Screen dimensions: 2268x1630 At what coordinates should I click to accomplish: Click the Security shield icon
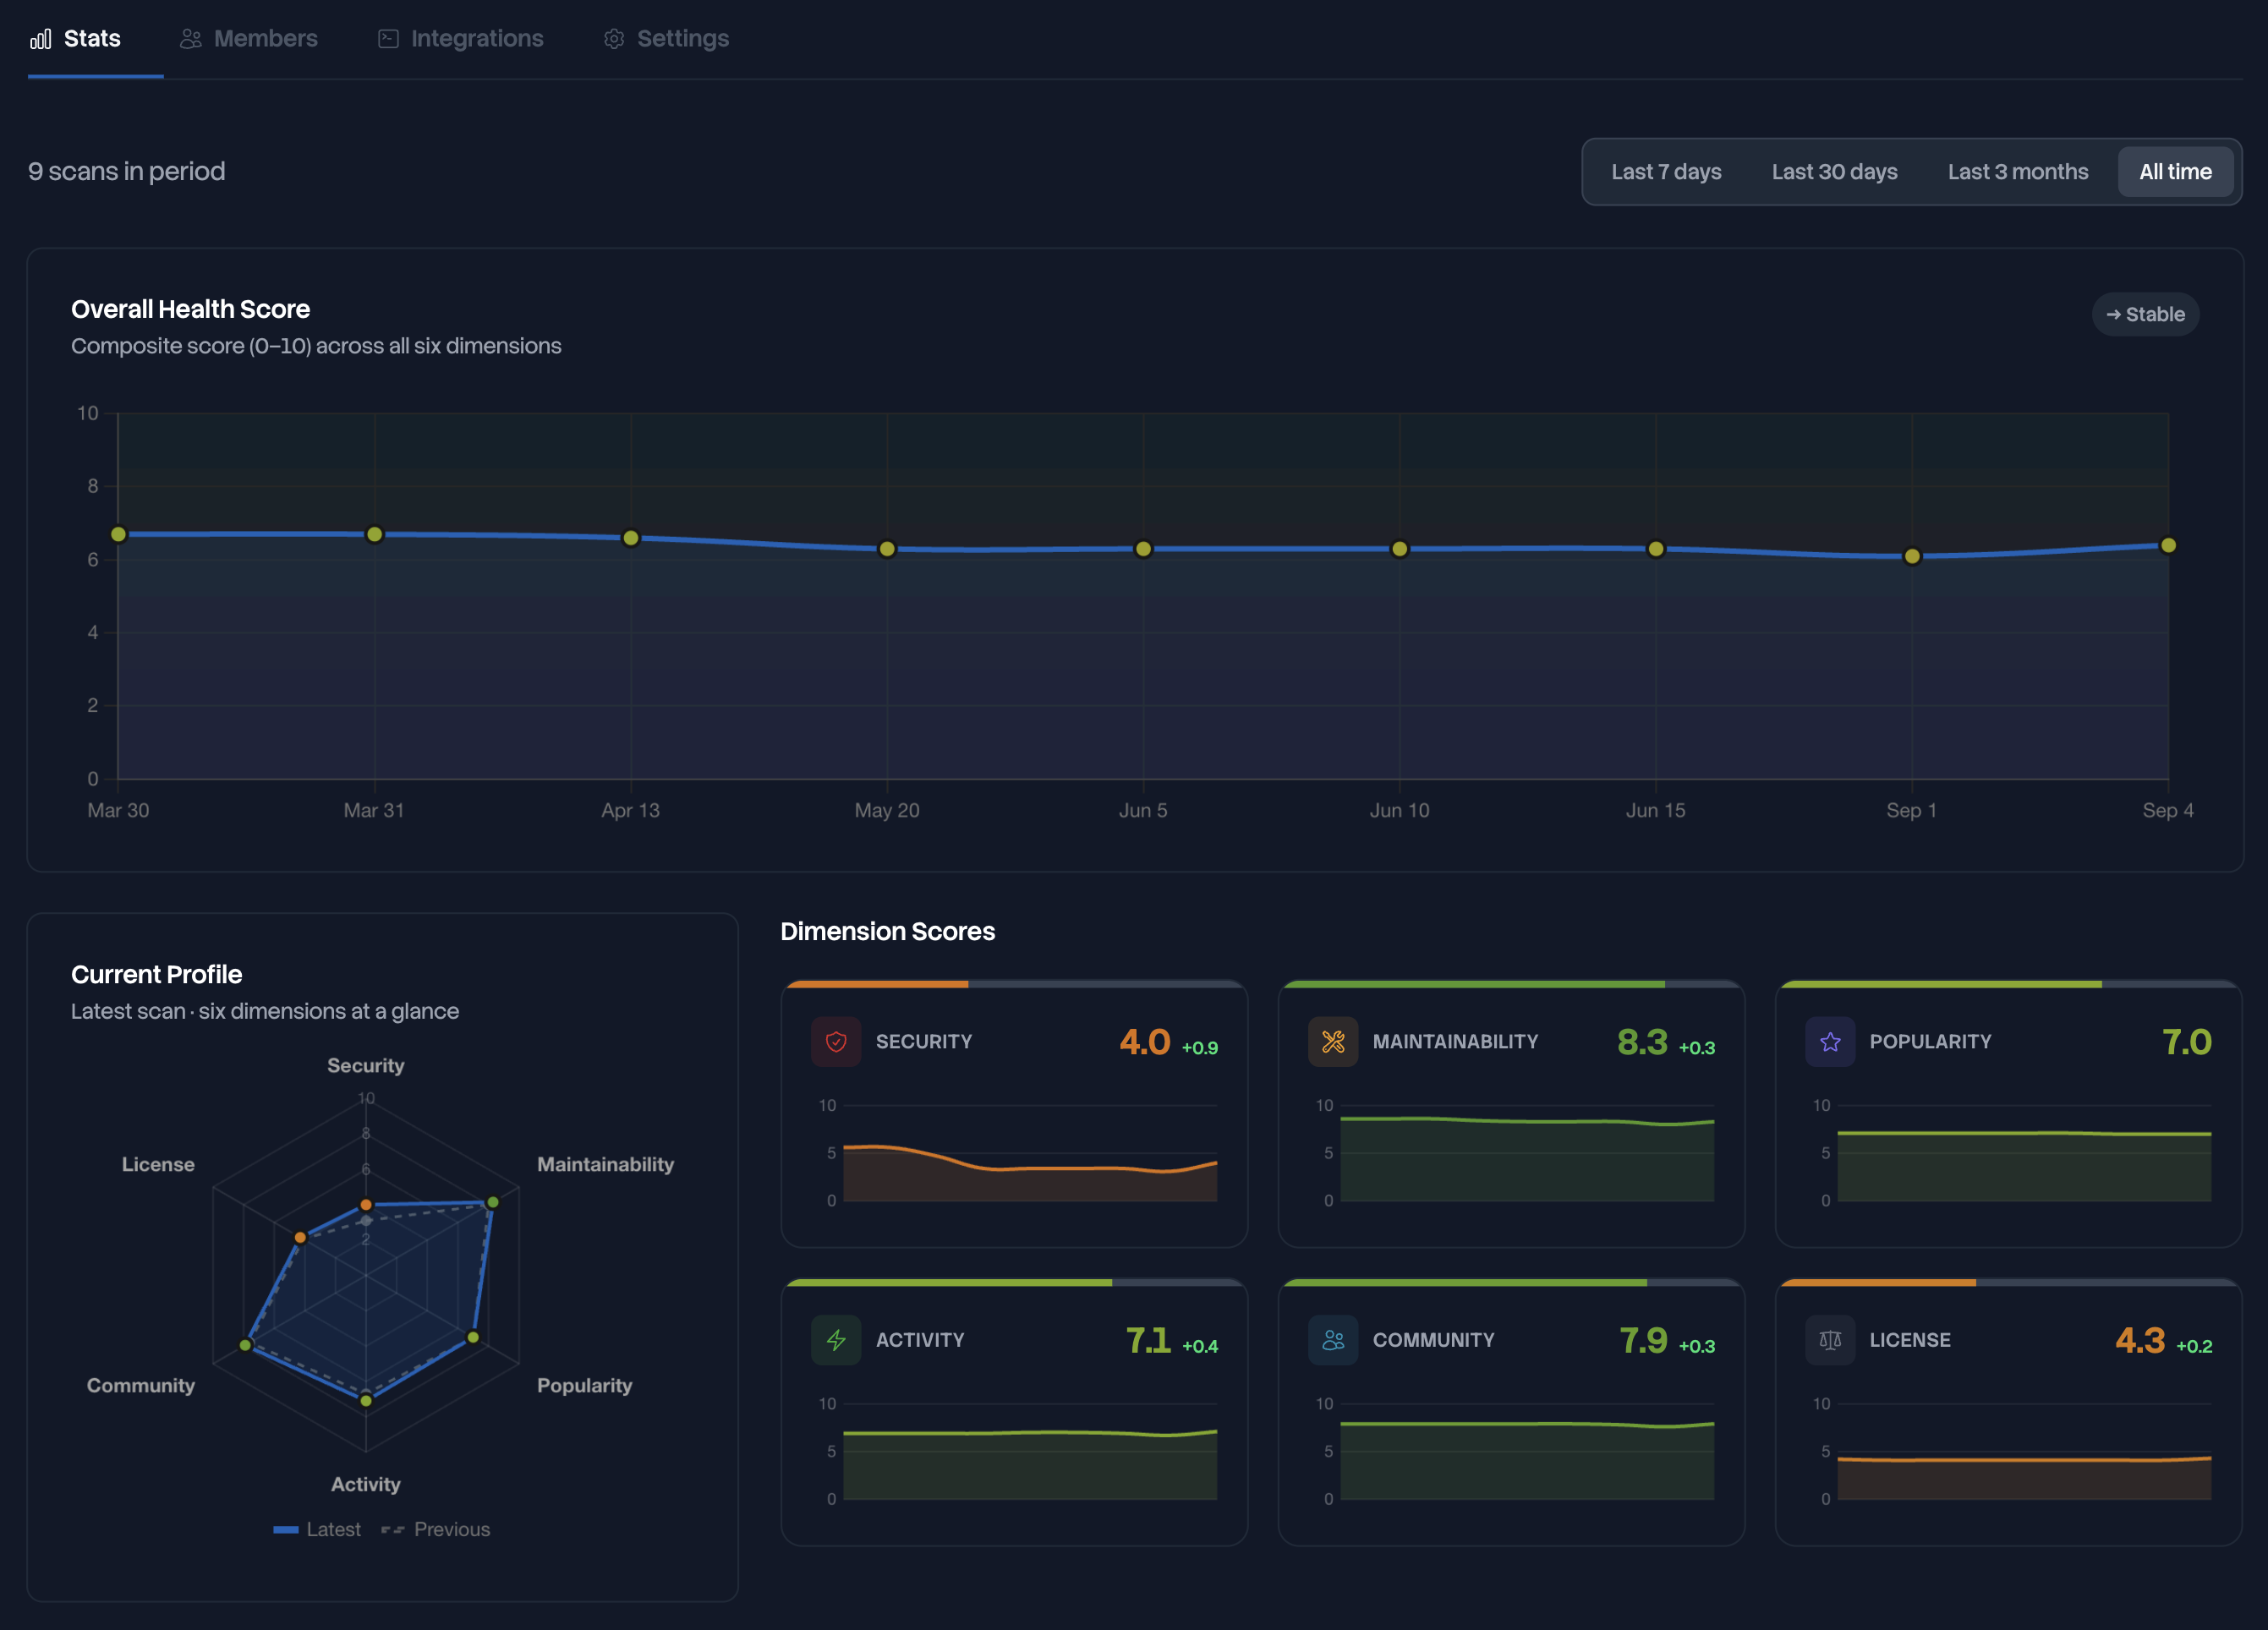pos(836,1042)
